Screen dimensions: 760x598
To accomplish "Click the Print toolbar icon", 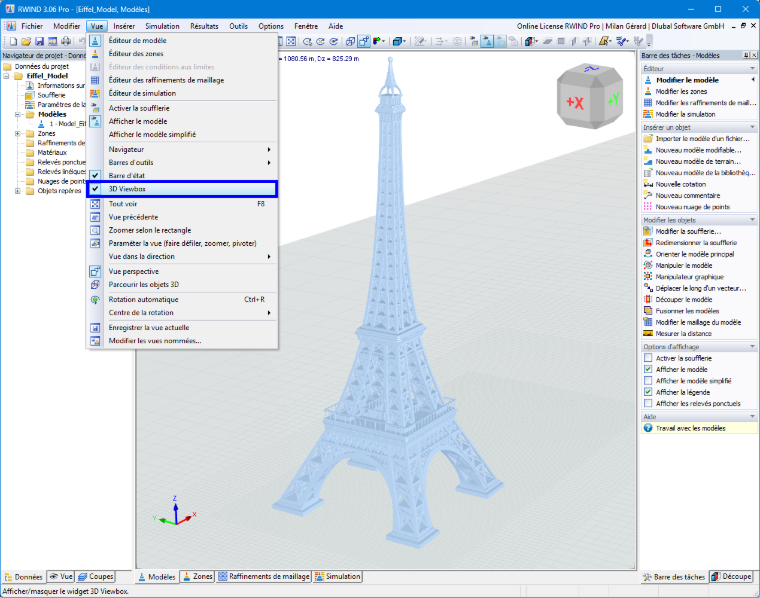I will pos(65,42).
